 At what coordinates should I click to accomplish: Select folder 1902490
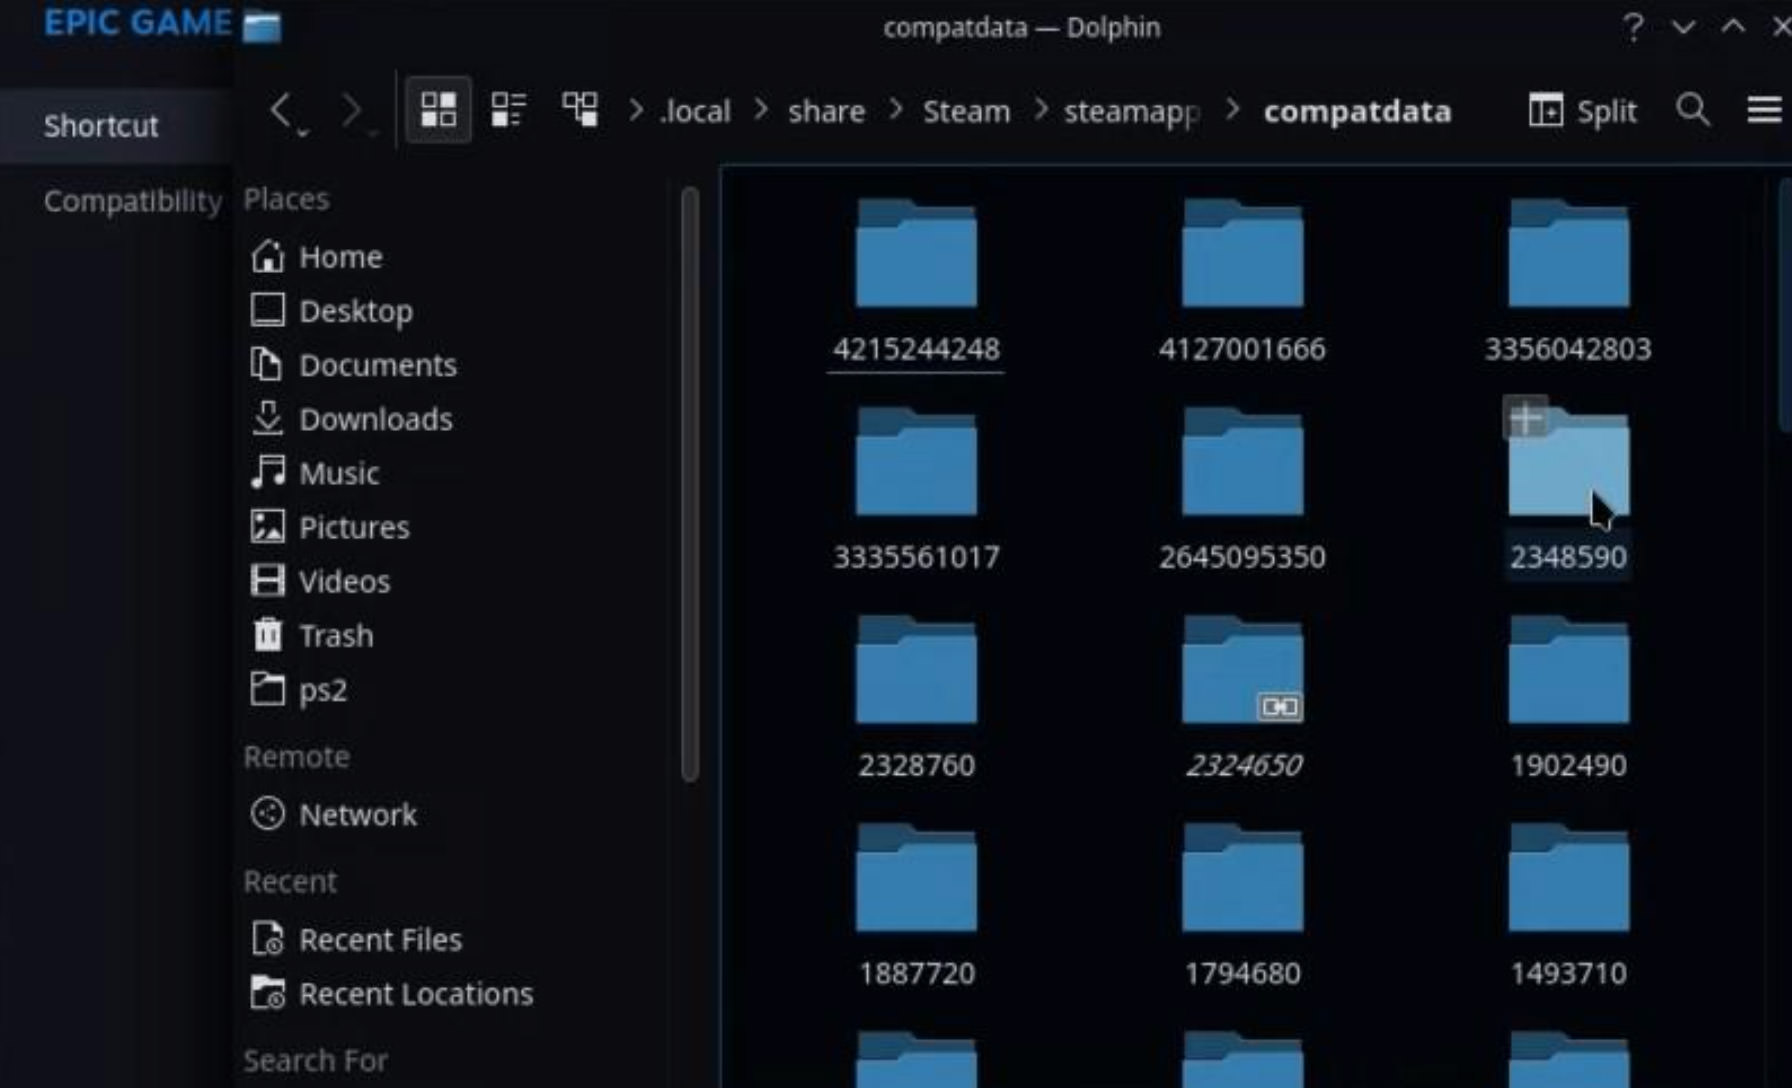[x=1568, y=696]
